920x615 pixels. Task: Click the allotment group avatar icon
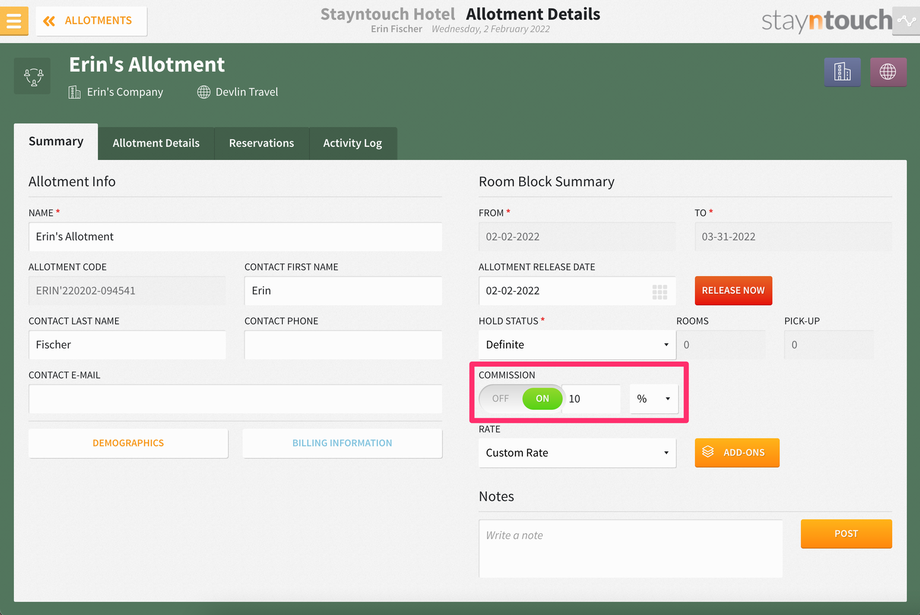pyautogui.click(x=33, y=76)
